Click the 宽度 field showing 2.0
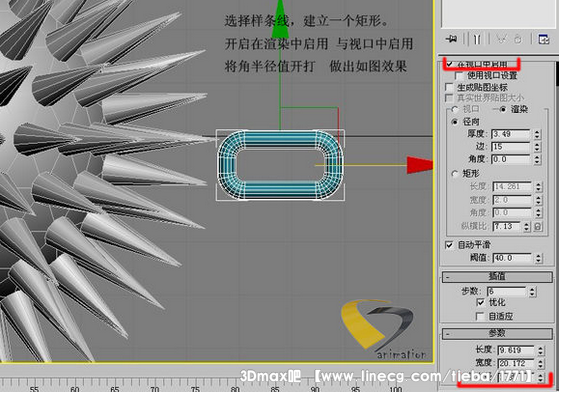 pyautogui.click(x=512, y=200)
